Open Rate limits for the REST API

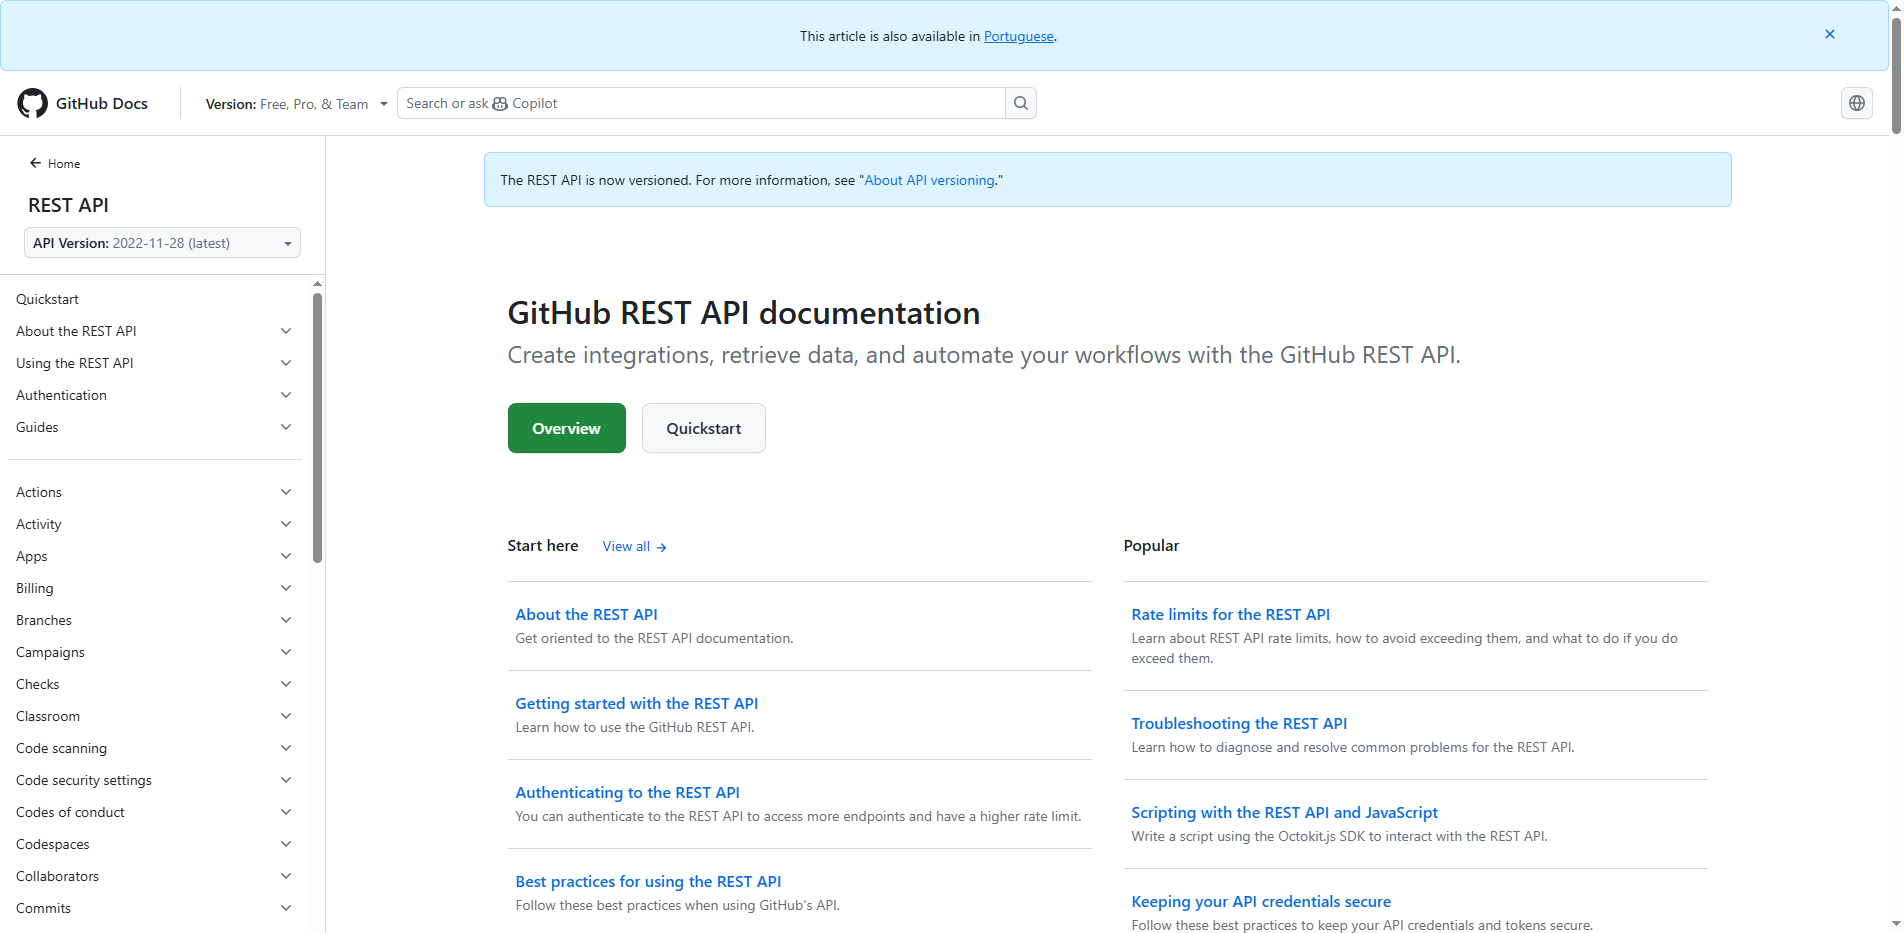point(1230,614)
